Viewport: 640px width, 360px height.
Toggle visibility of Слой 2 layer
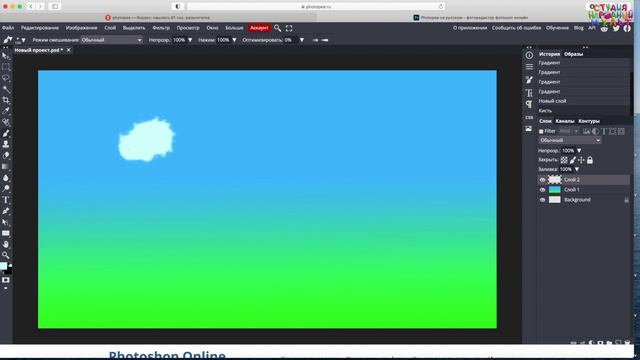[542, 180]
